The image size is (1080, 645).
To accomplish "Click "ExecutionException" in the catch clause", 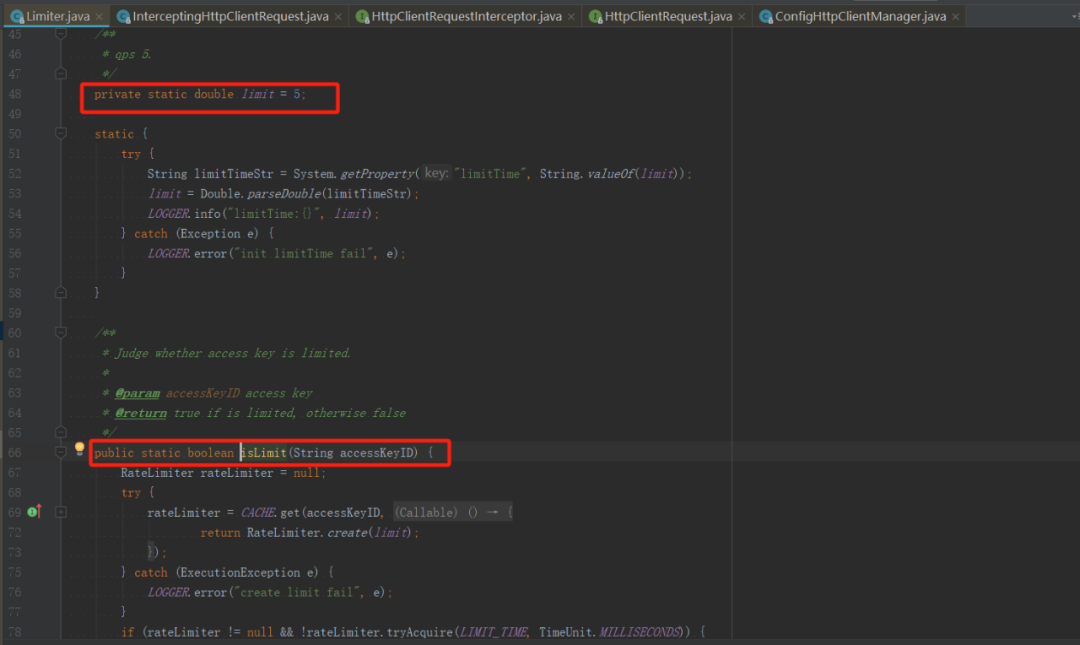I will 240,573.
